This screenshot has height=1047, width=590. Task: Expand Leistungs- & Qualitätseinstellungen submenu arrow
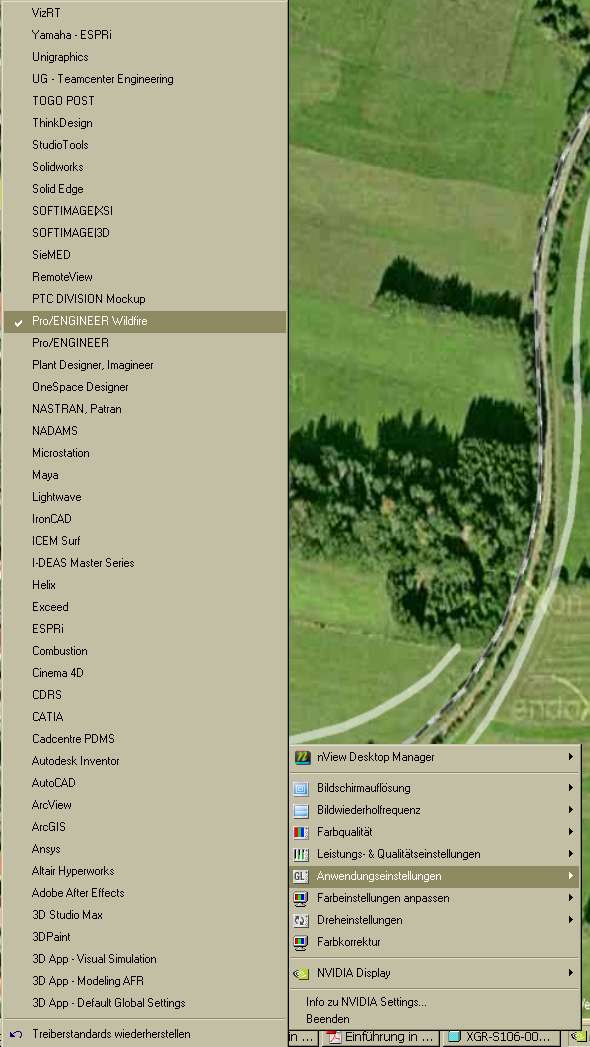tap(571, 854)
